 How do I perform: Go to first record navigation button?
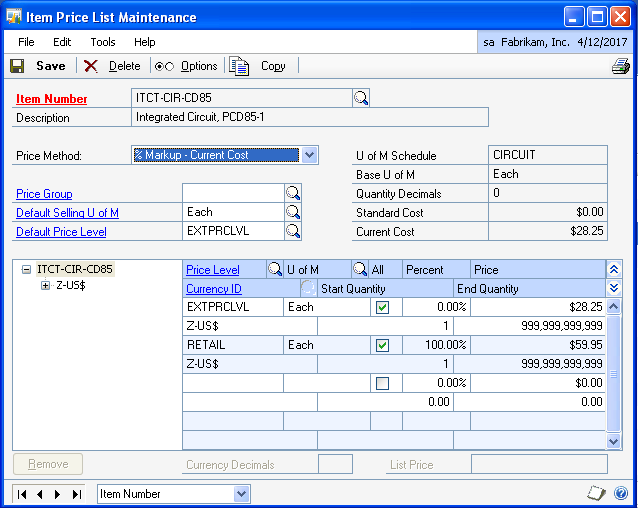click(22, 494)
